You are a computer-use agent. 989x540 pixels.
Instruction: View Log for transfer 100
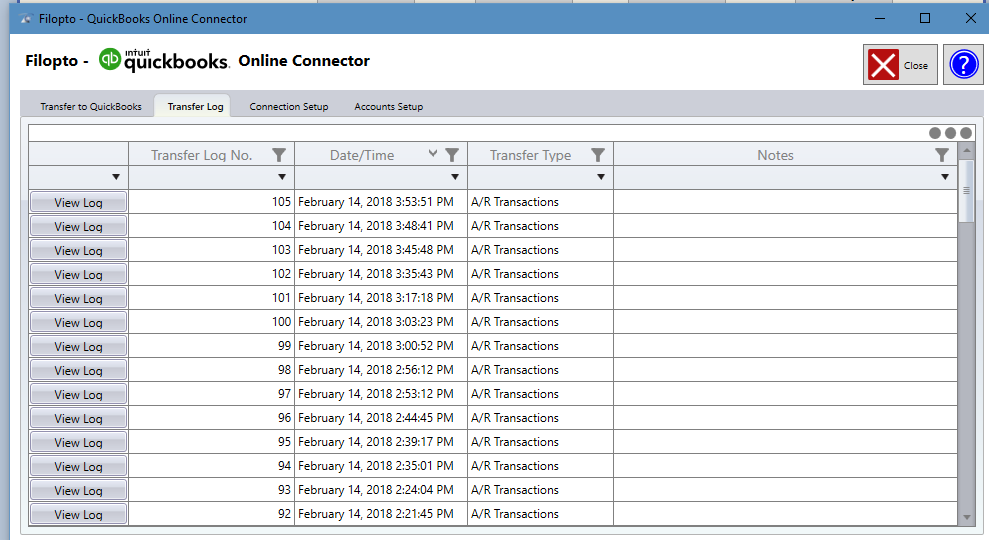point(78,322)
